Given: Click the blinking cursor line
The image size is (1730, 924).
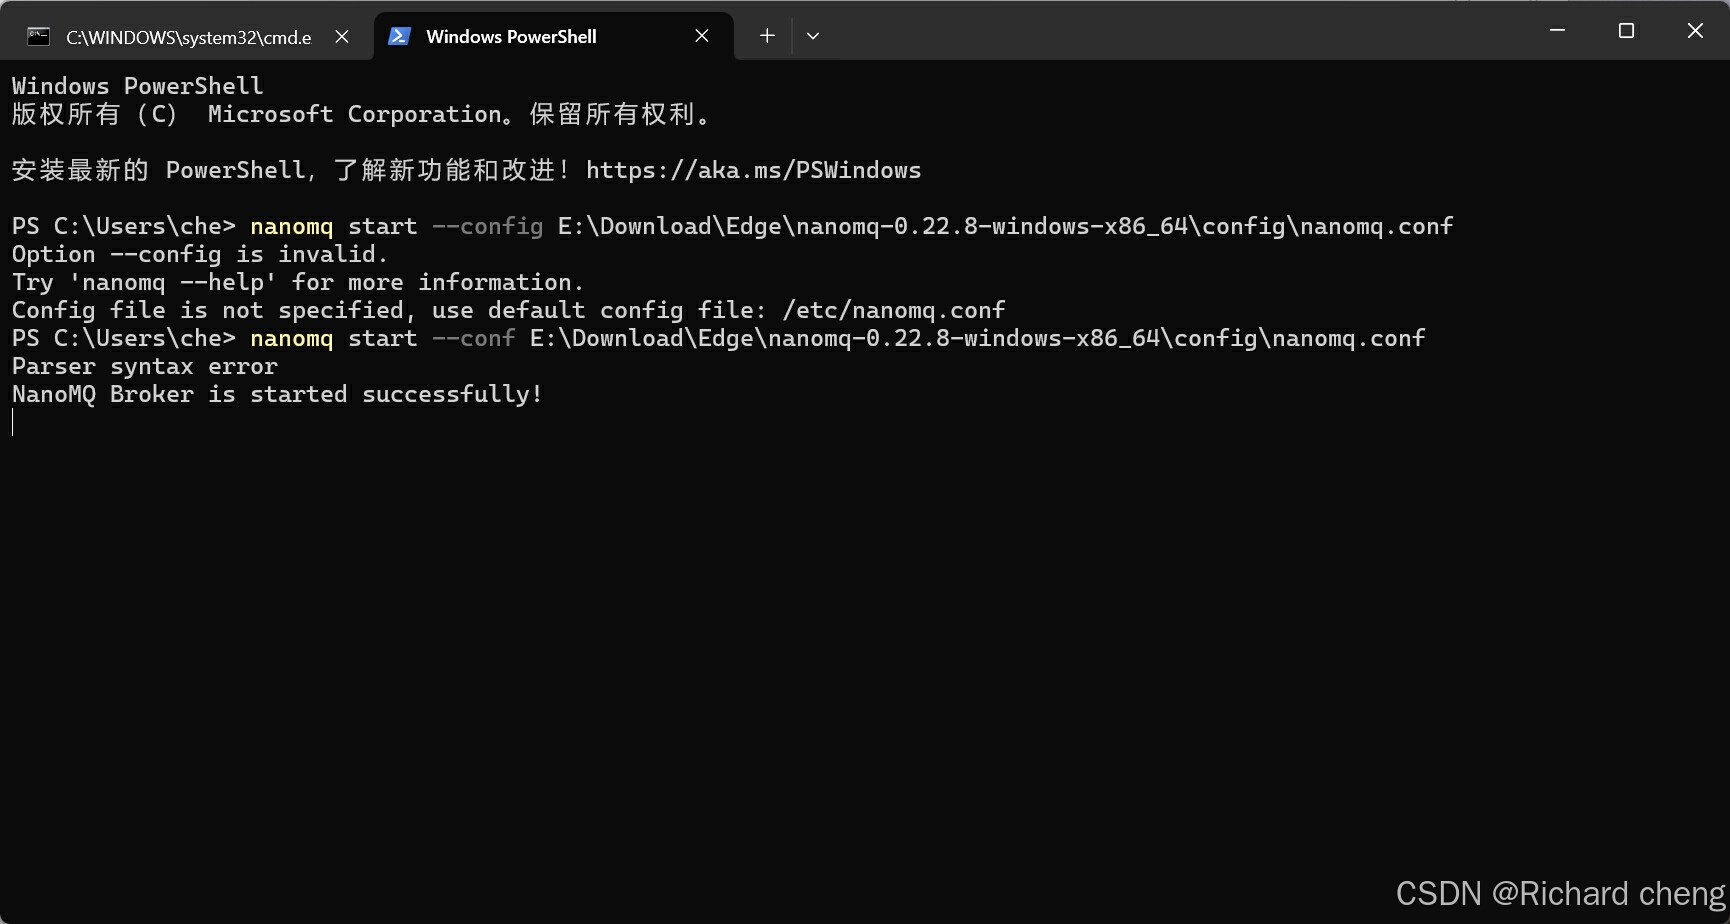Looking at the screenshot, I should coord(13,422).
